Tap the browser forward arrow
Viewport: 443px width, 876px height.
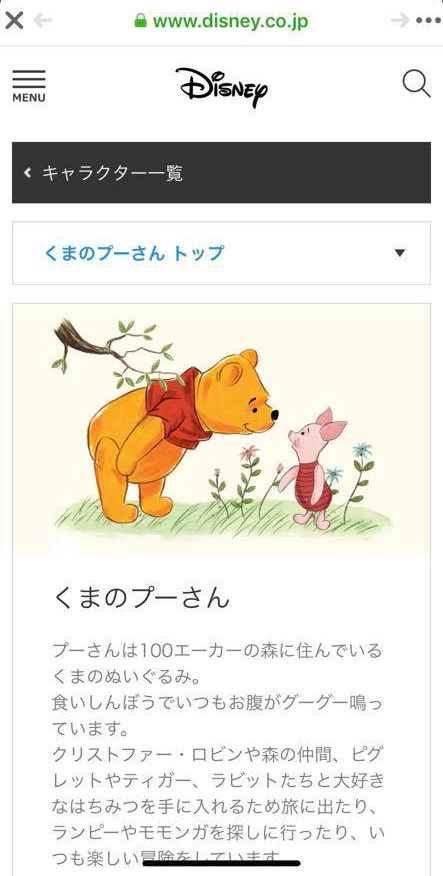(400, 21)
